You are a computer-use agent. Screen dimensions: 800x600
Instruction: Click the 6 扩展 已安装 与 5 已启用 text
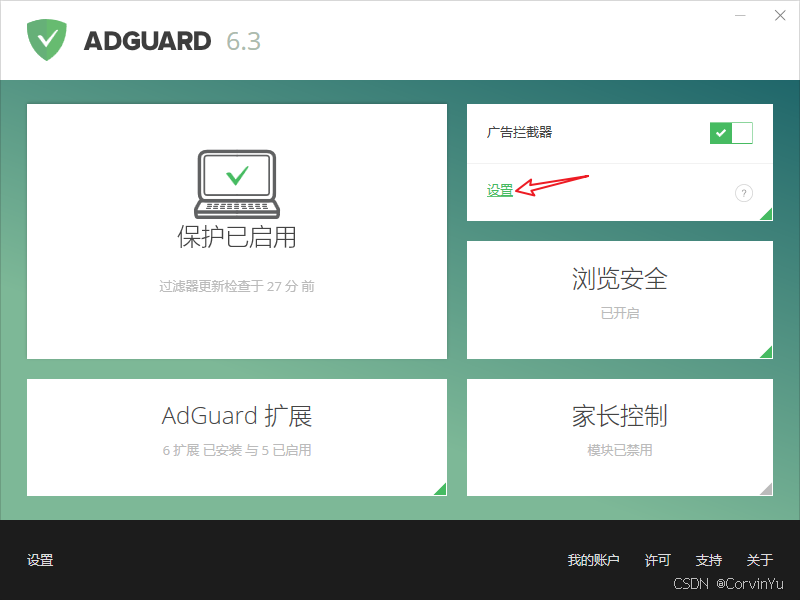pyautogui.click(x=237, y=450)
